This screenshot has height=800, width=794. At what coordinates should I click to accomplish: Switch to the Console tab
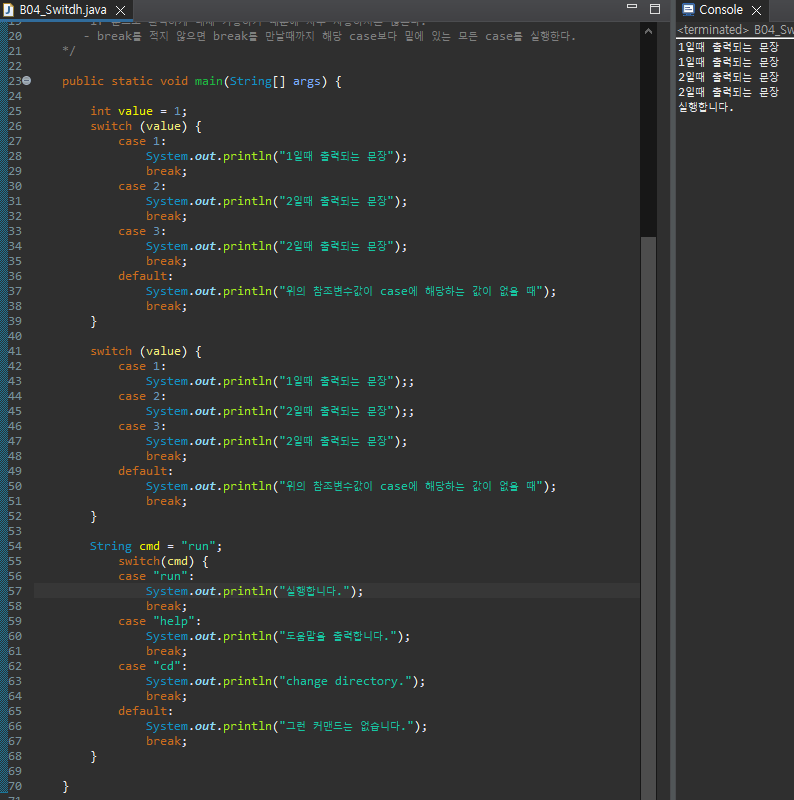point(720,10)
